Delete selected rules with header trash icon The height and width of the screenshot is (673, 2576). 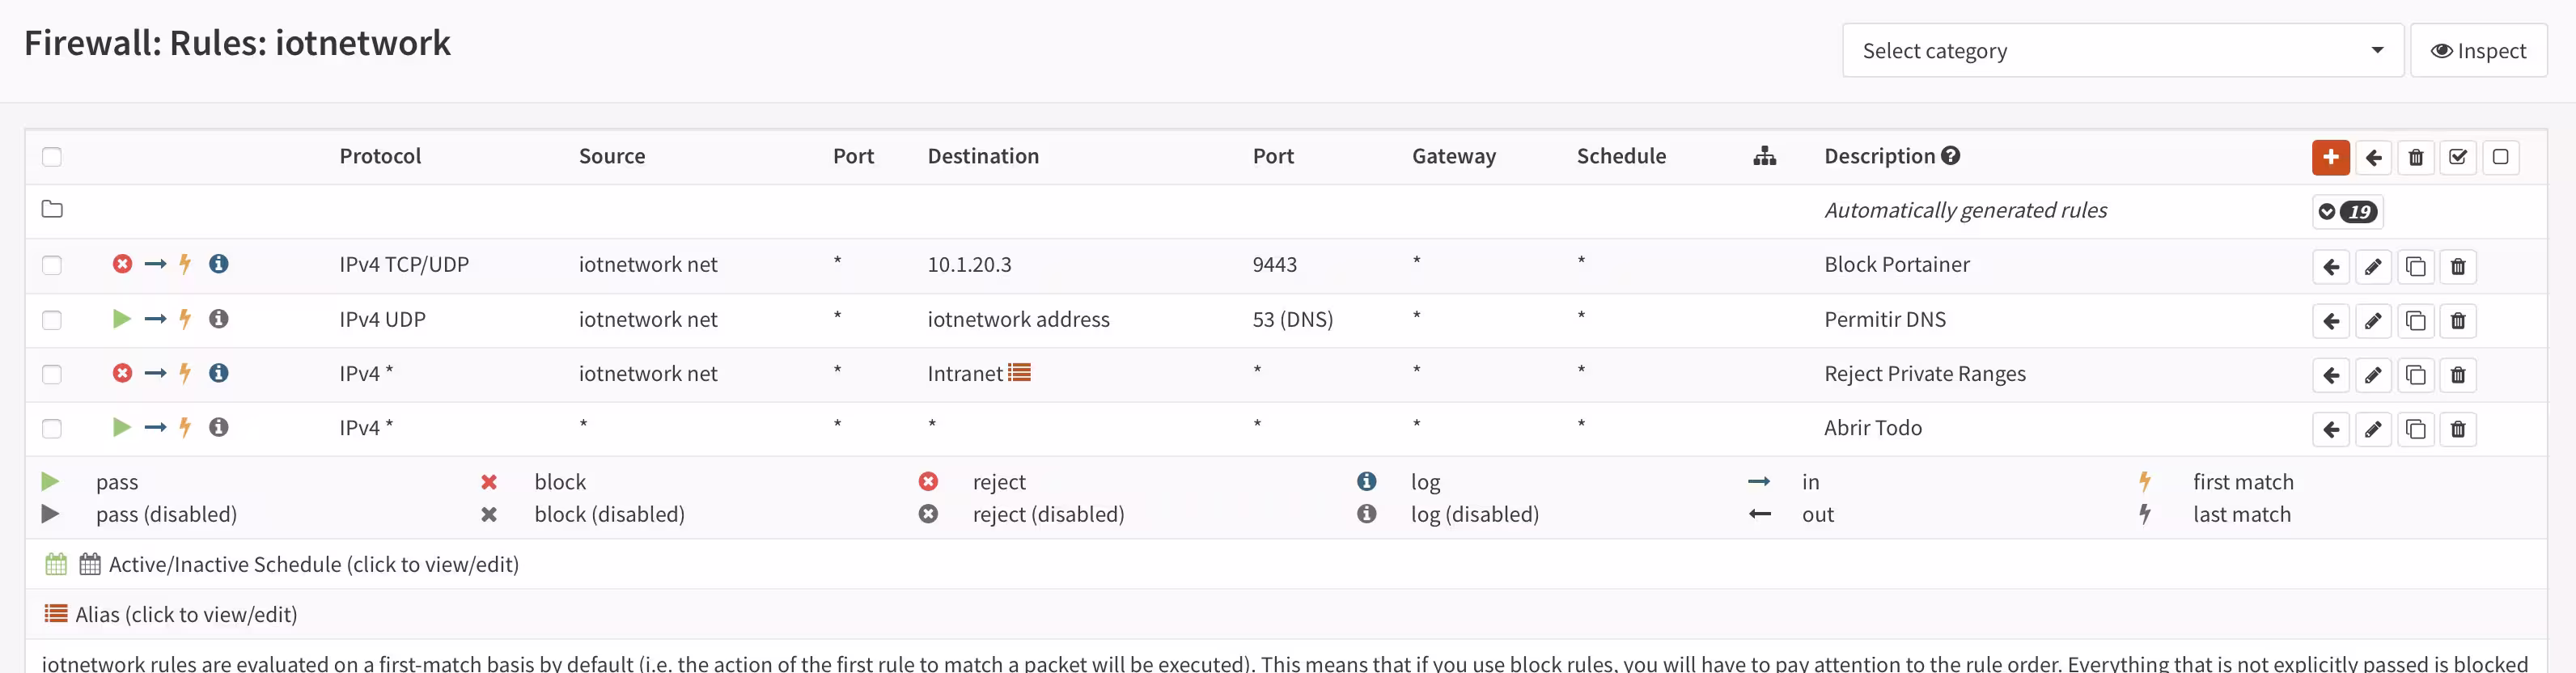pos(2415,157)
